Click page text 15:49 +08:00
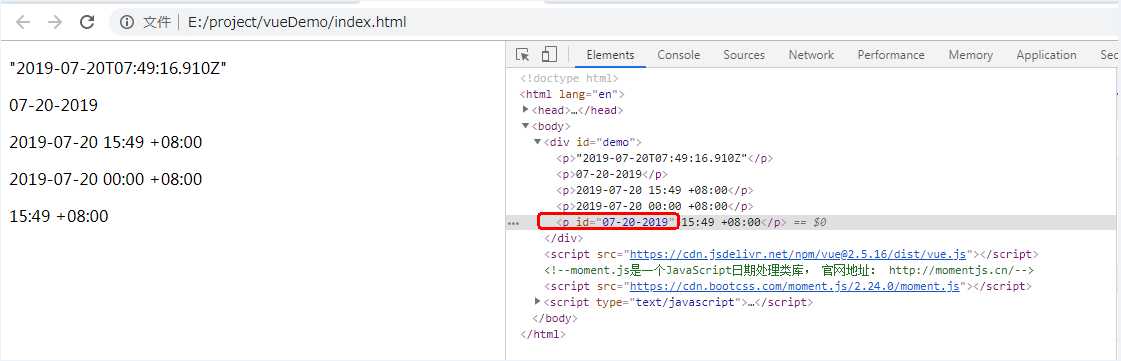 point(59,216)
